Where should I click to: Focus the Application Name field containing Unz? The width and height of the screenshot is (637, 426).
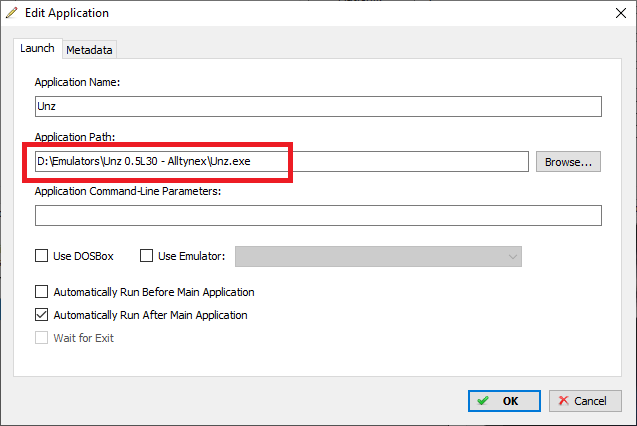[x=318, y=106]
